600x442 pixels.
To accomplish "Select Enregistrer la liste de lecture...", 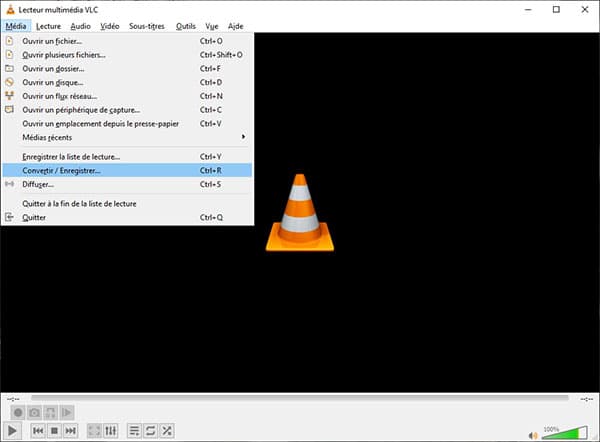I will coord(127,157).
